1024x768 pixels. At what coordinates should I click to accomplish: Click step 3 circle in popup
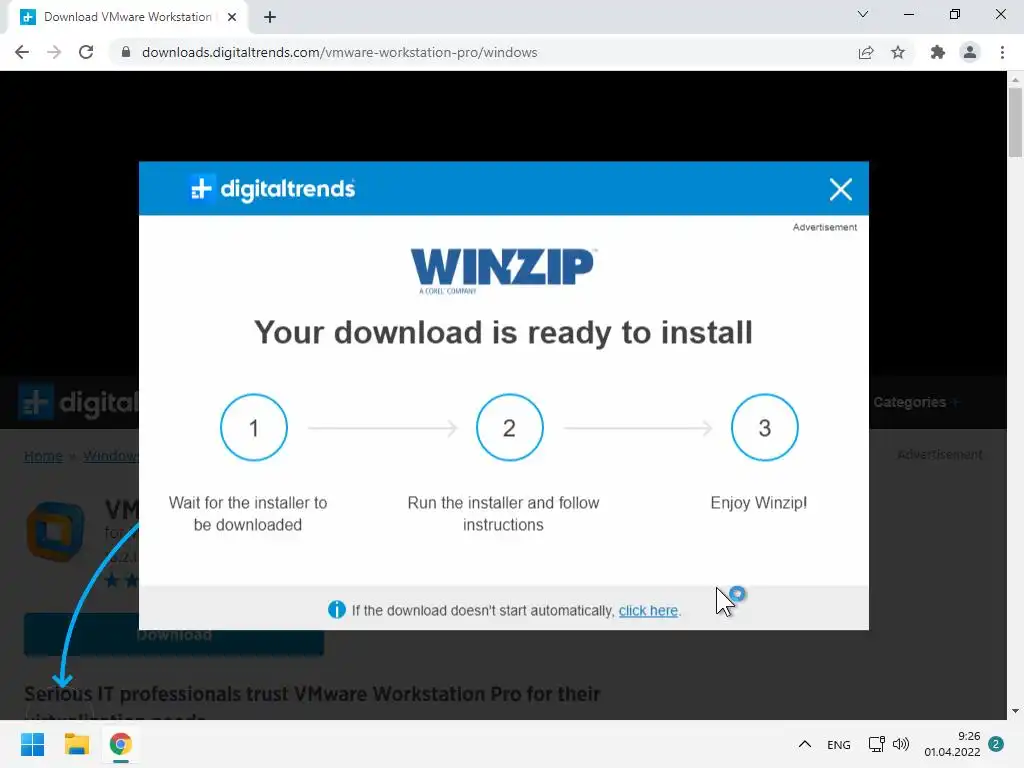coord(765,428)
